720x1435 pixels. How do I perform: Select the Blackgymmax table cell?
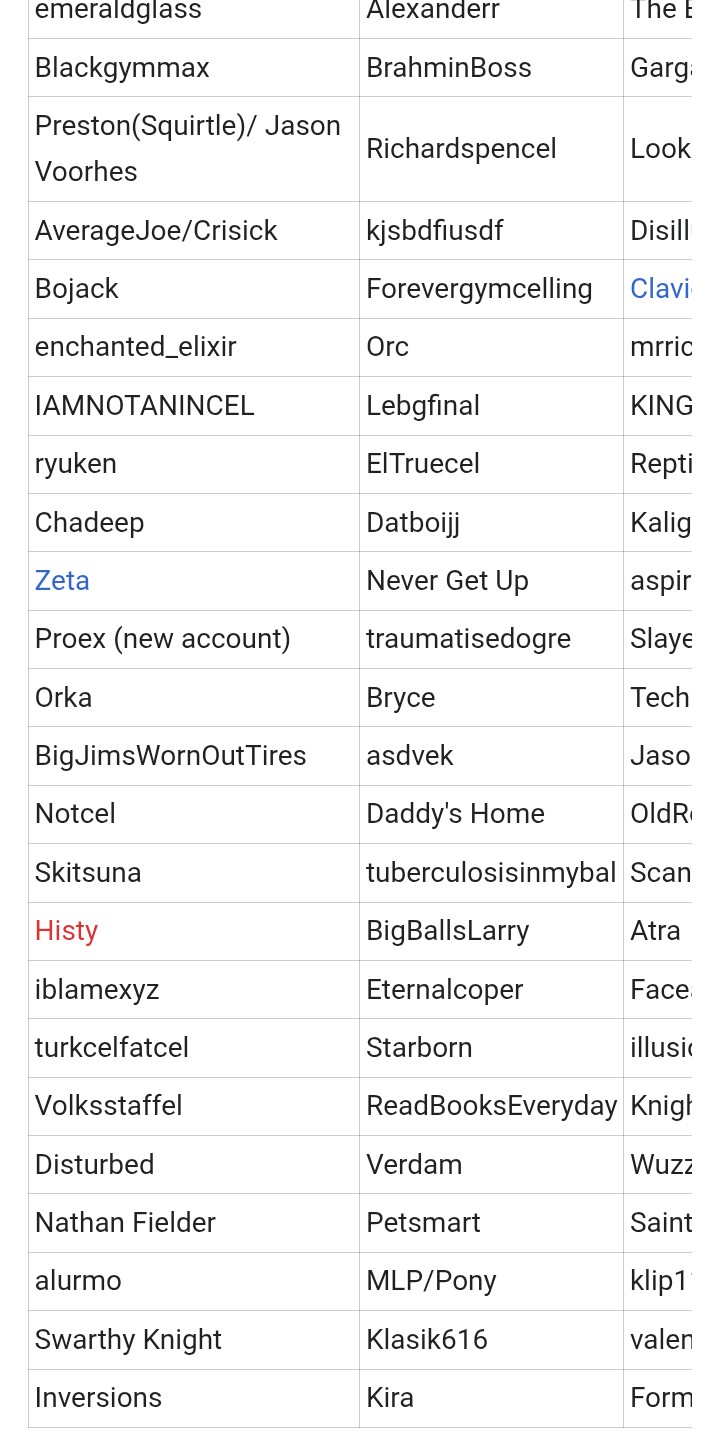(x=194, y=68)
